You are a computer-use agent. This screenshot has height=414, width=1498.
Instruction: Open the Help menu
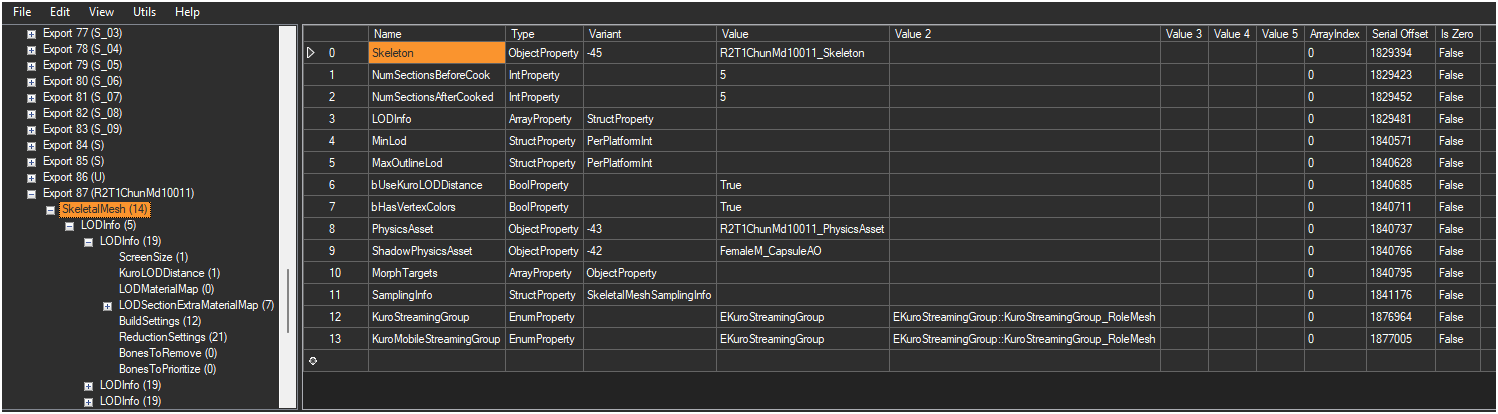(x=187, y=12)
